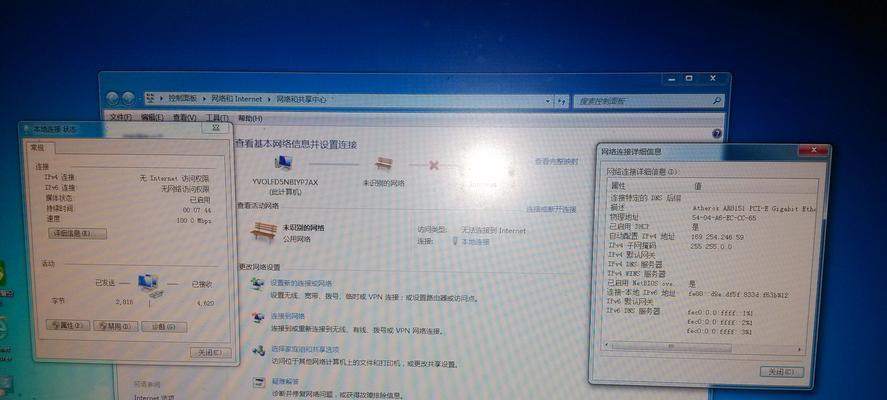Click the details list left scroll arrow
This screenshot has width=887, height=400.
pyautogui.click(x=608, y=345)
